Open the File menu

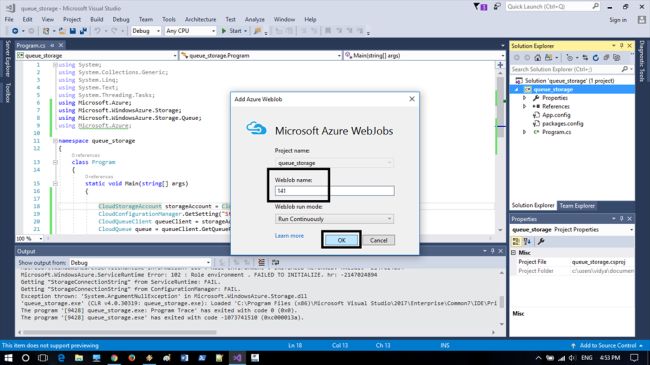(x=9, y=19)
